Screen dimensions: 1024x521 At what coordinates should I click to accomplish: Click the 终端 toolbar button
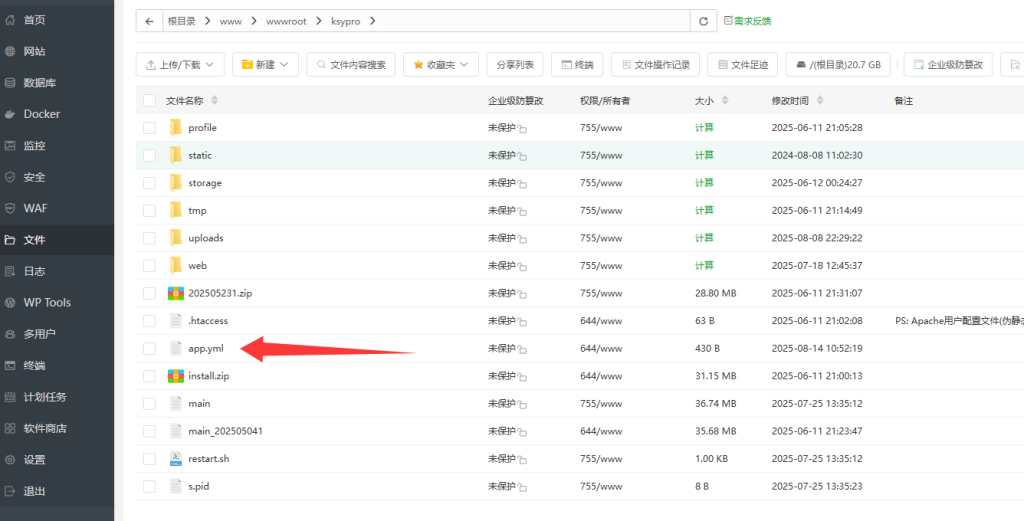pos(576,65)
